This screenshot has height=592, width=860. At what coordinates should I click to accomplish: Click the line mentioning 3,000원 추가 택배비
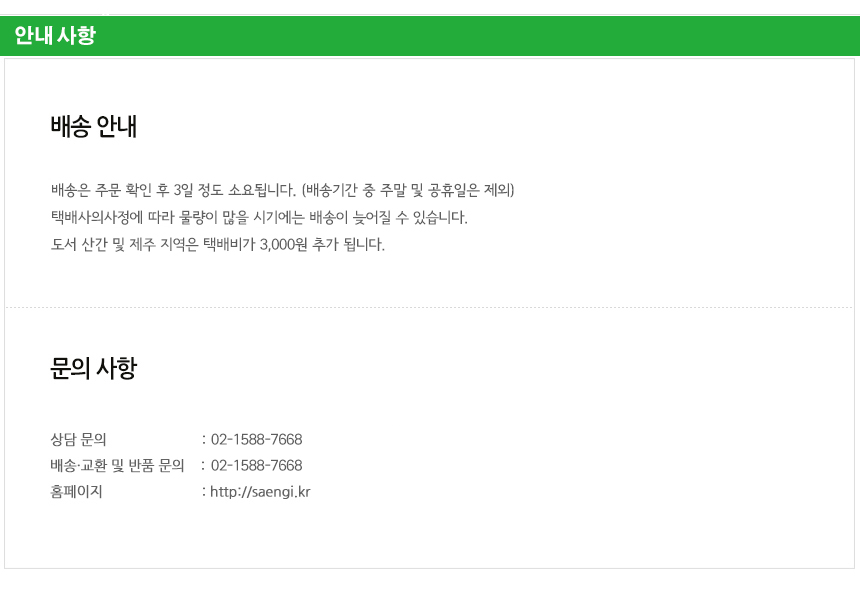point(218,244)
